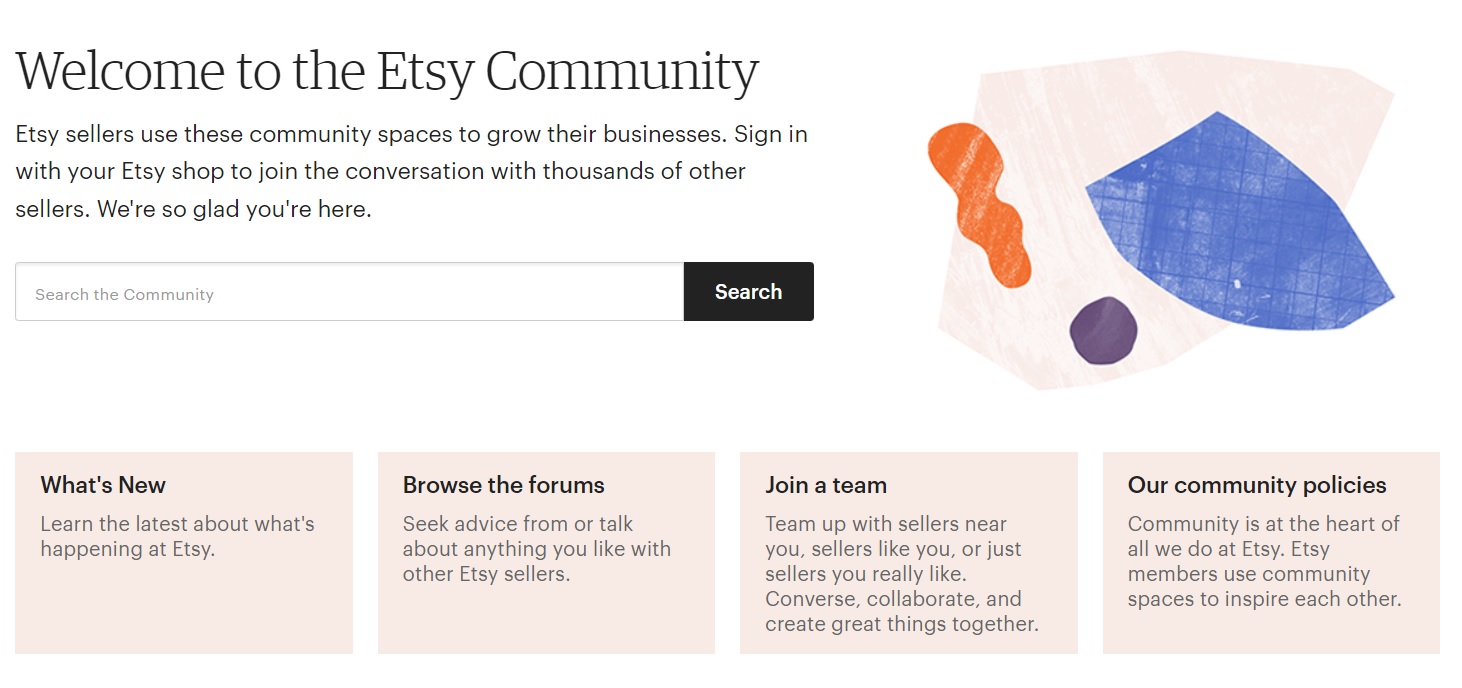Click the "Join a team" heading
Screen dimensions: 1462x688
coord(826,485)
